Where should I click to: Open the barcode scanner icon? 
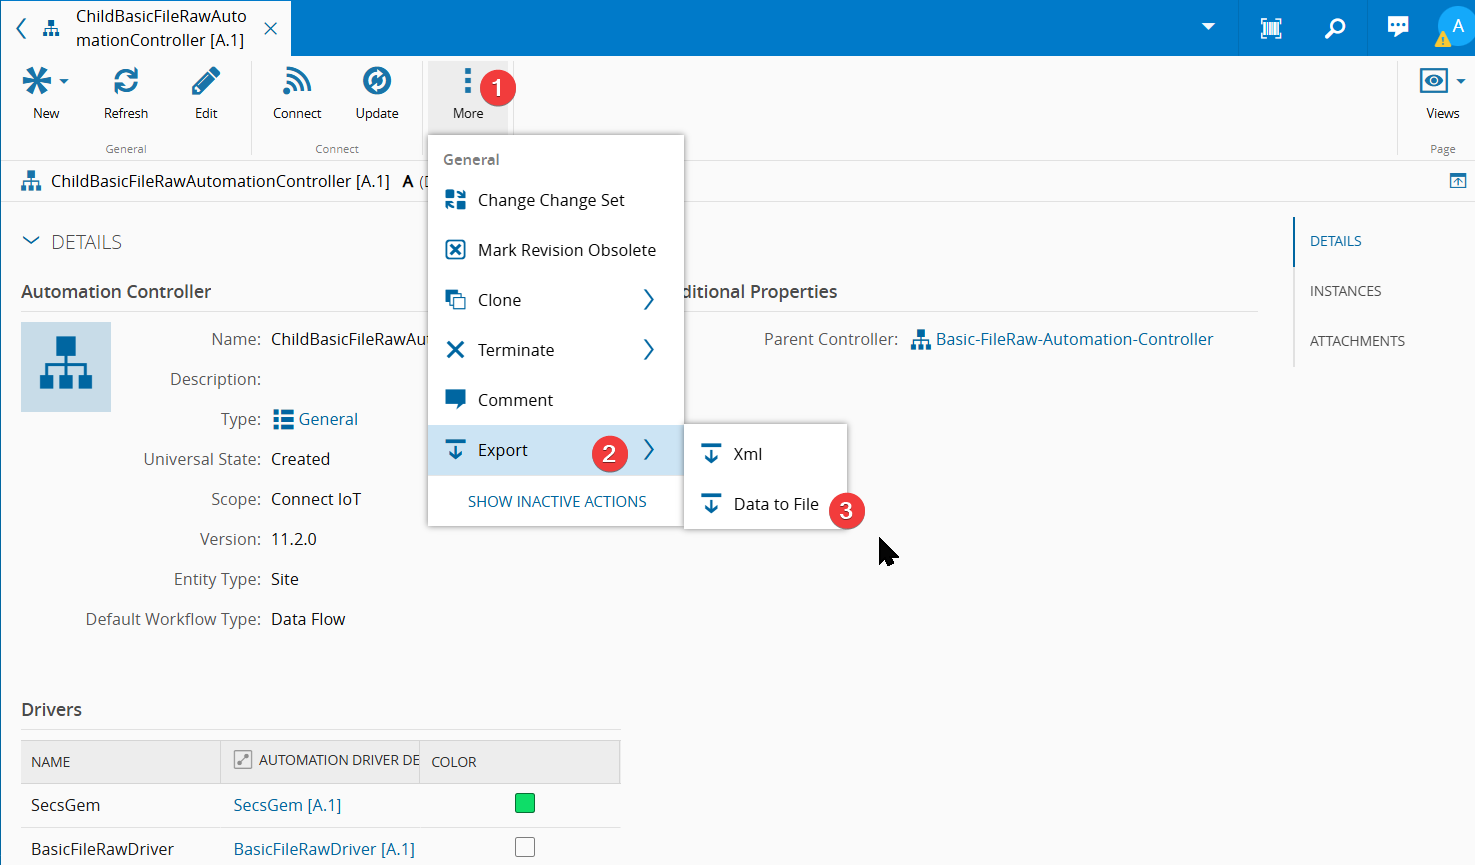1271,28
